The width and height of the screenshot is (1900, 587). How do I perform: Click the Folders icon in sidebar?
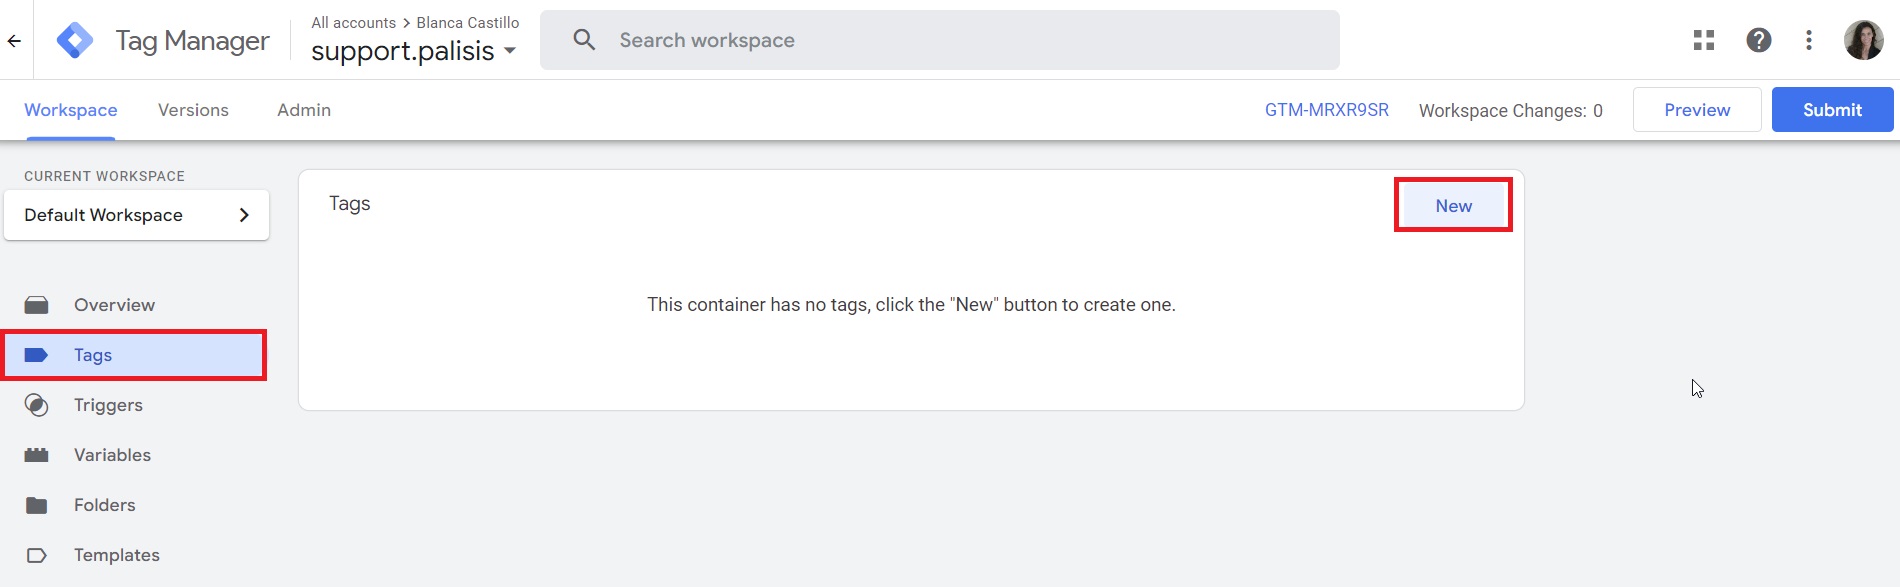(x=37, y=505)
